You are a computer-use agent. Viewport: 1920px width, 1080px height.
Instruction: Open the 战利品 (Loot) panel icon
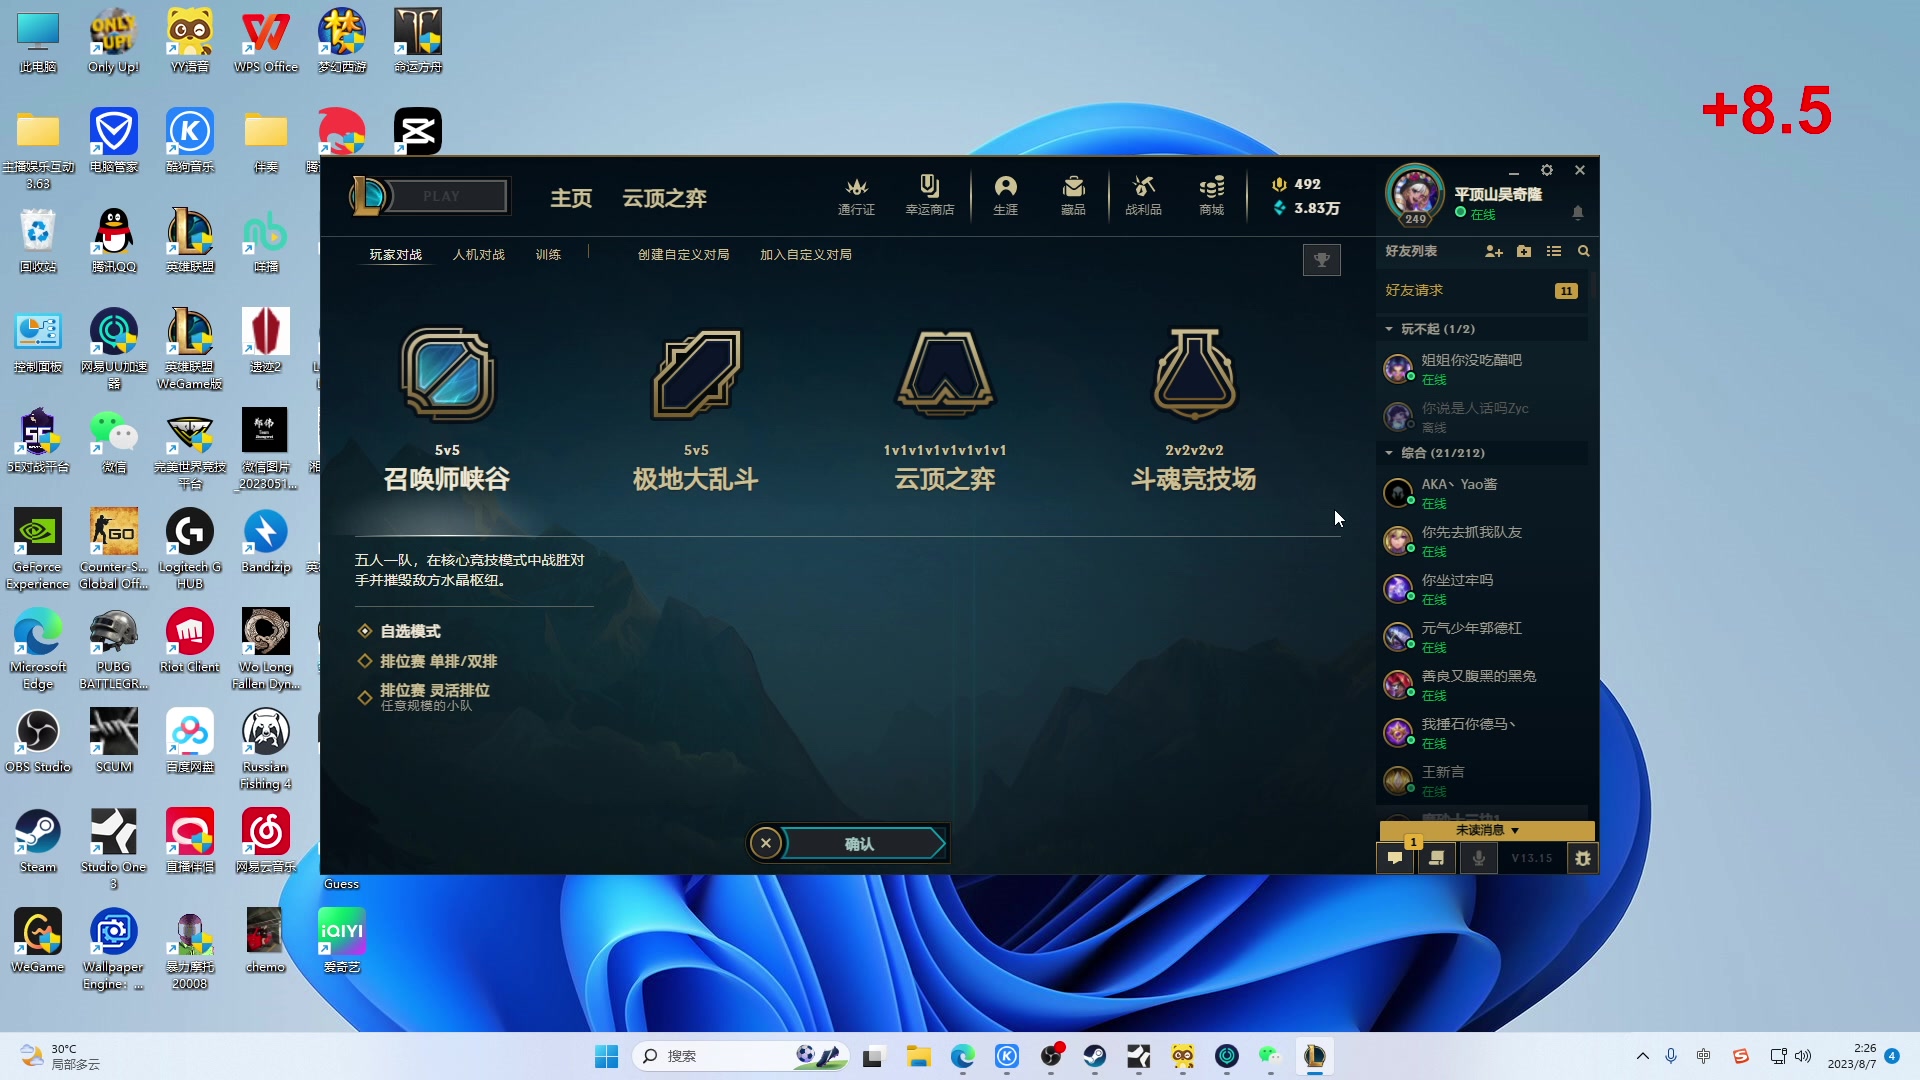pyautogui.click(x=1143, y=195)
